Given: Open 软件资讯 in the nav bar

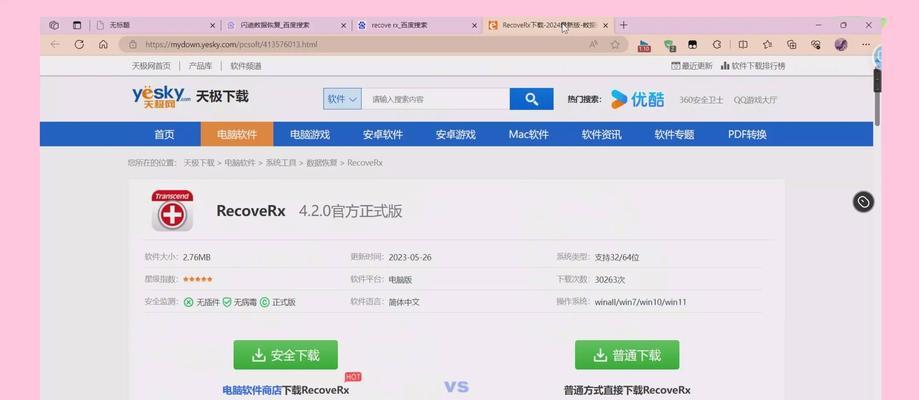Looking at the screenshot, I should coord(601,134).
